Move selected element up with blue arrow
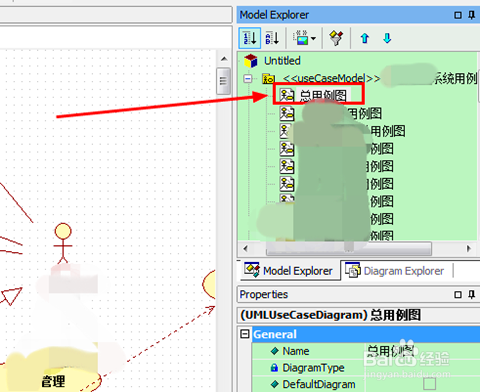Image resolution: width=480 pixels, height=392 pixels. tap(365, 38)
